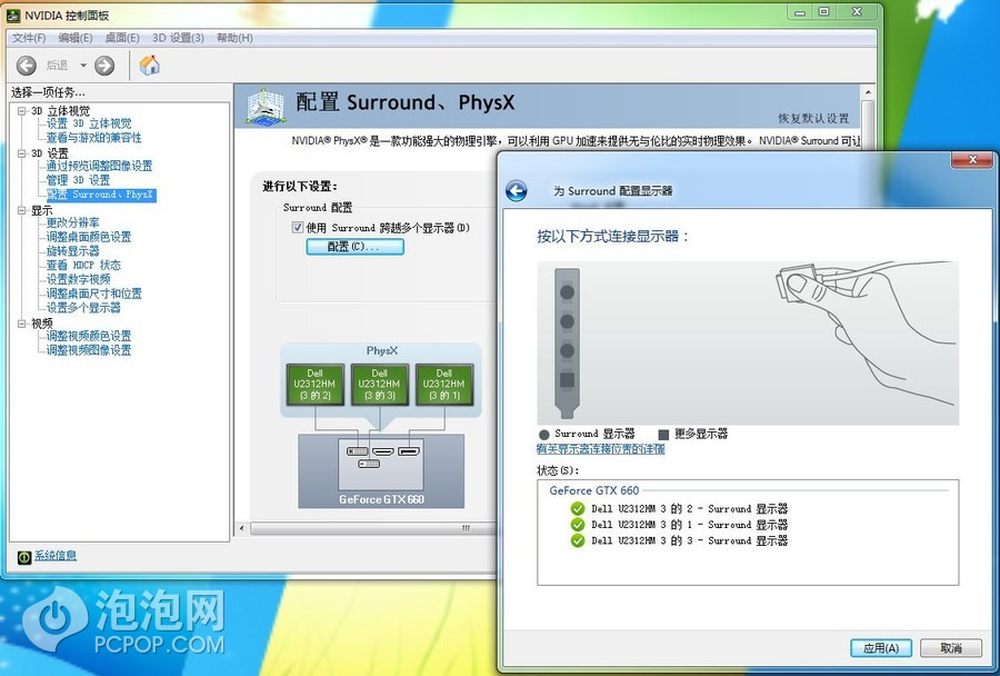Select Dell U2312HM (3 的 1) monitor box
This screenshot has height=676, width=1000.
tap(445, 385)
